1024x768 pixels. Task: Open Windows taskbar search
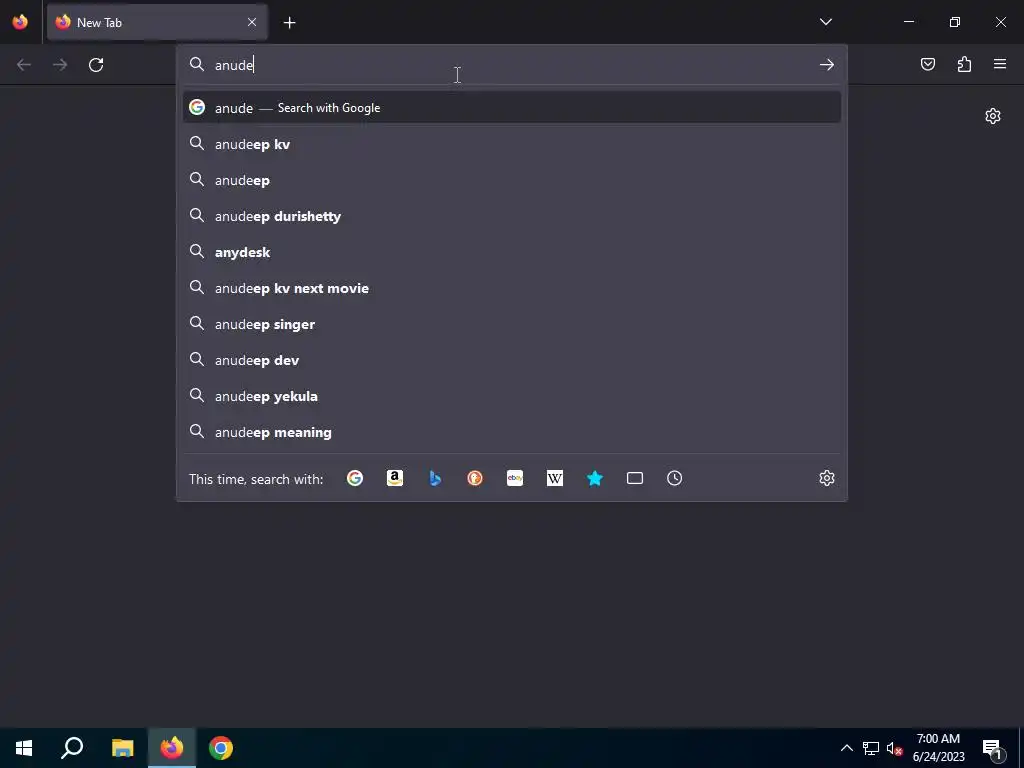point(72,748)
